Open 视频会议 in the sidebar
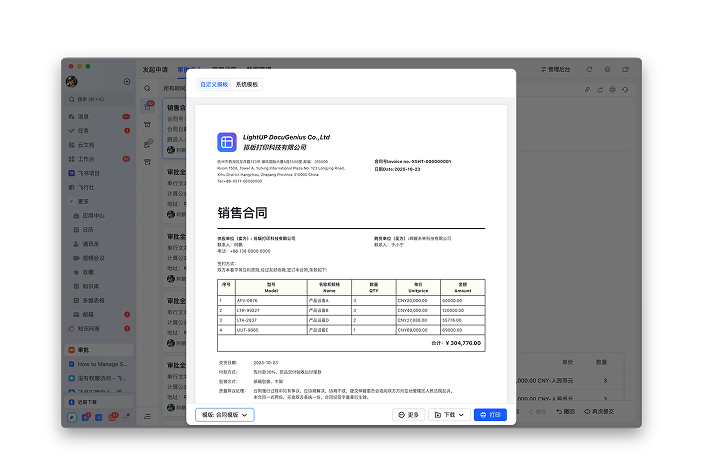Viewport: 704px width, 472px height. pos(100,258)
